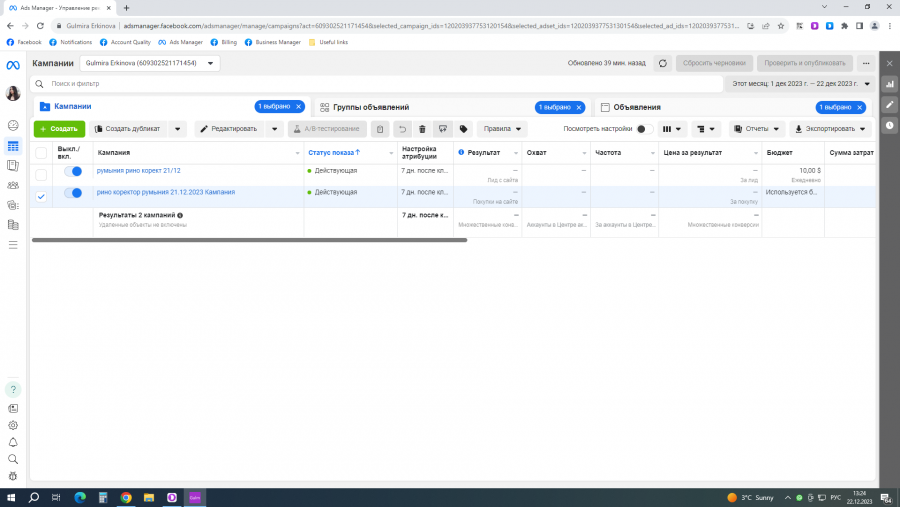900x507 pixels.
Task: Open File Explorer from the taskbar
Action: 149,498
